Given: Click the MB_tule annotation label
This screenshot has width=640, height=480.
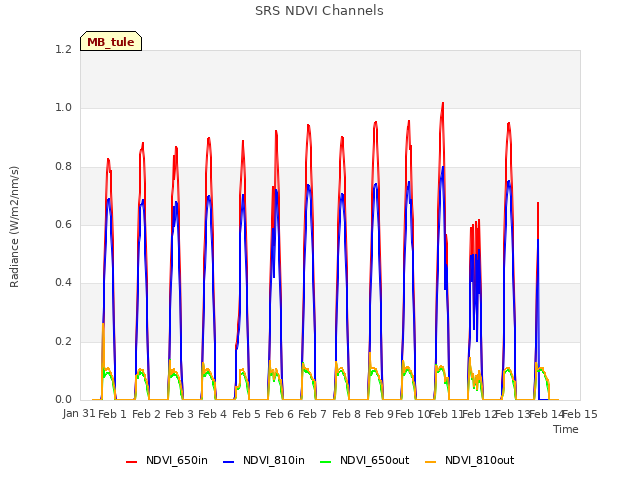Looking at the screenshot, I should click(x=111, y=41).
